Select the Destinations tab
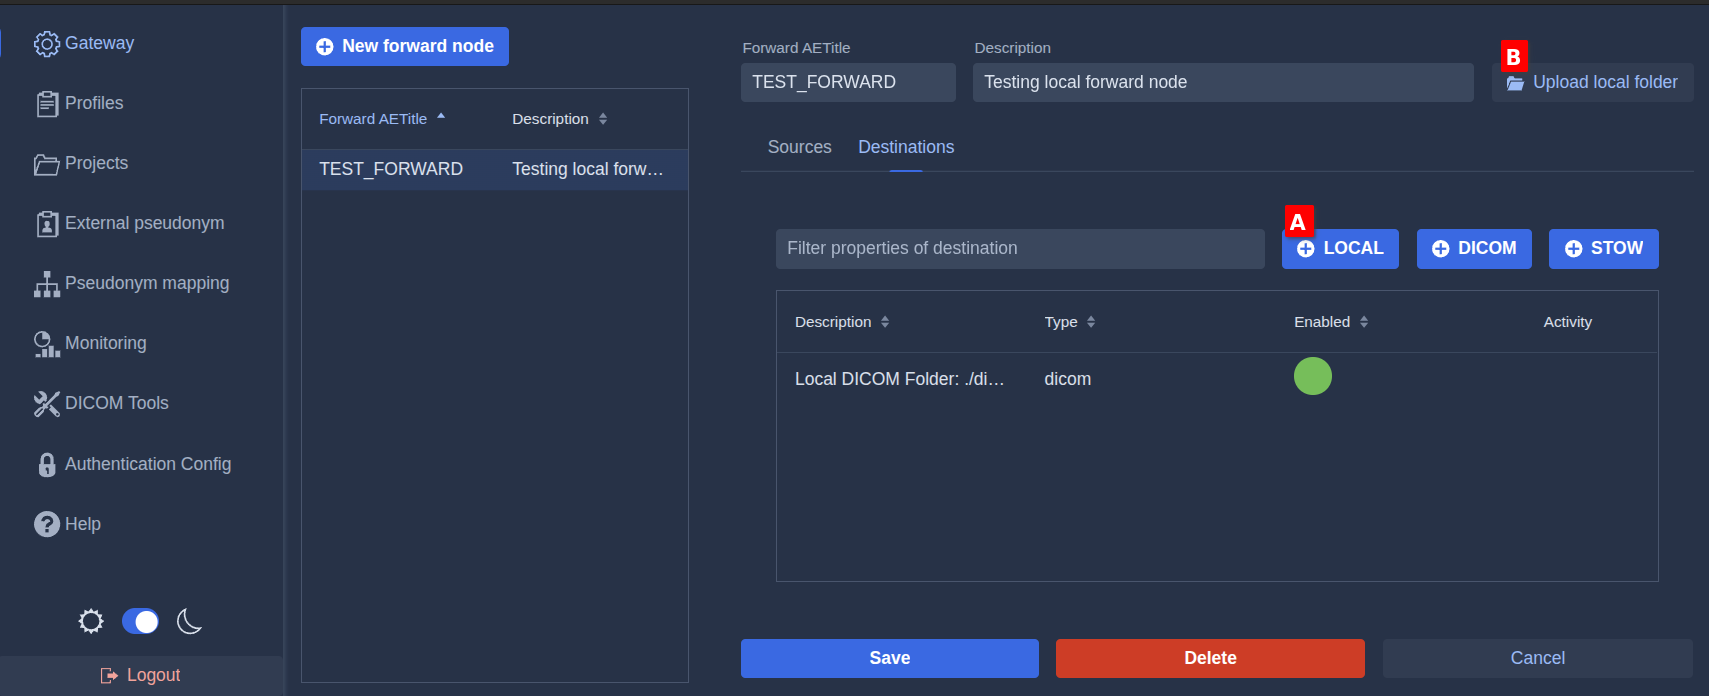The width and height of the screenshot is (1709, 696). 905,147
